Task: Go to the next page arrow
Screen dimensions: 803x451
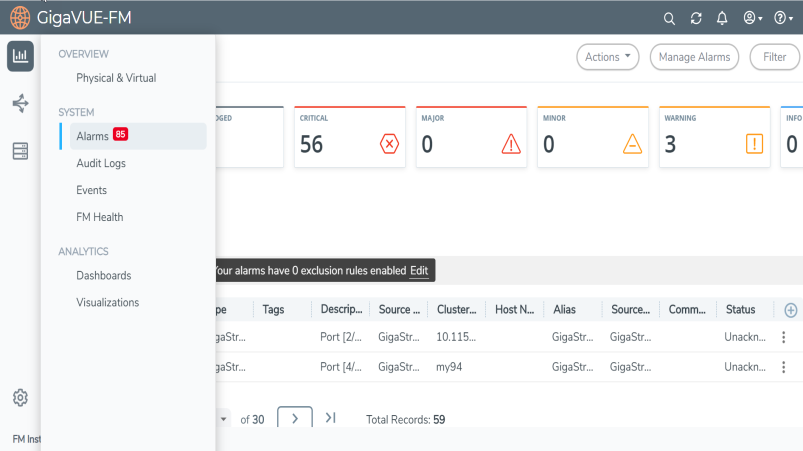Action: click(x=294, y=419)
